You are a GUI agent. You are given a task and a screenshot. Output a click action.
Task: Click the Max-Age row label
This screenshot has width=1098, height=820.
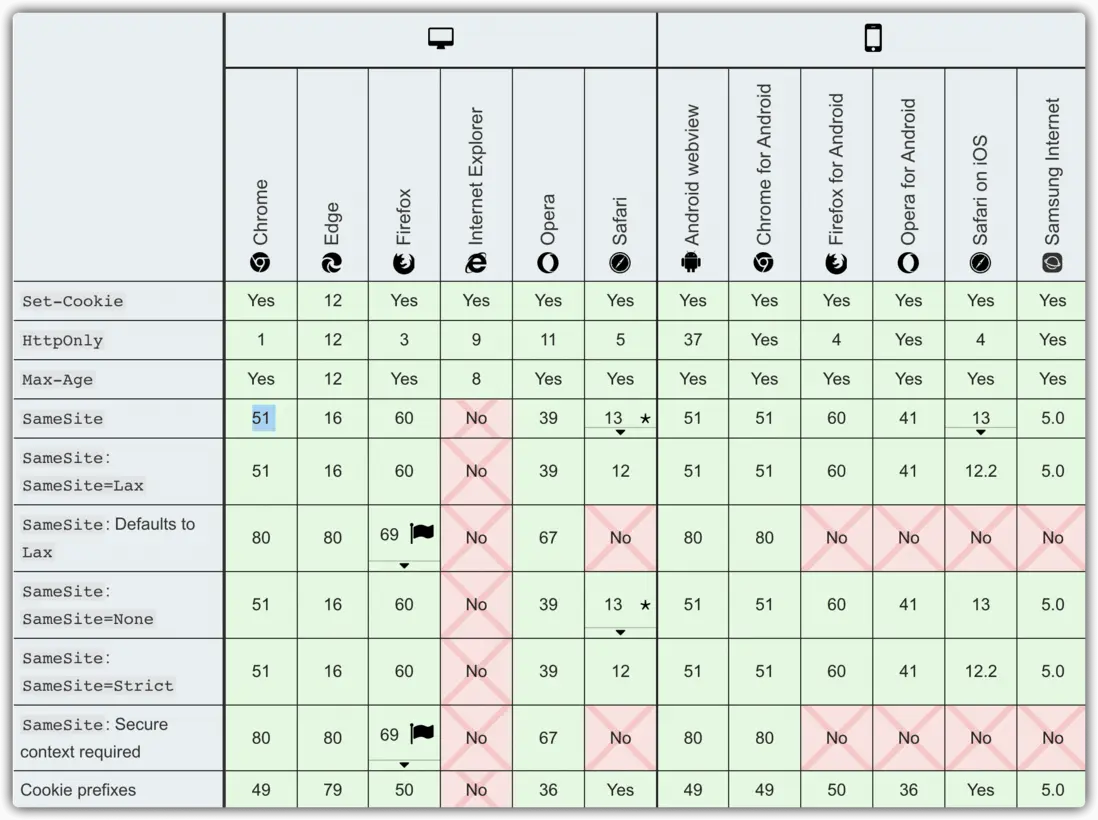coord(58,380)
